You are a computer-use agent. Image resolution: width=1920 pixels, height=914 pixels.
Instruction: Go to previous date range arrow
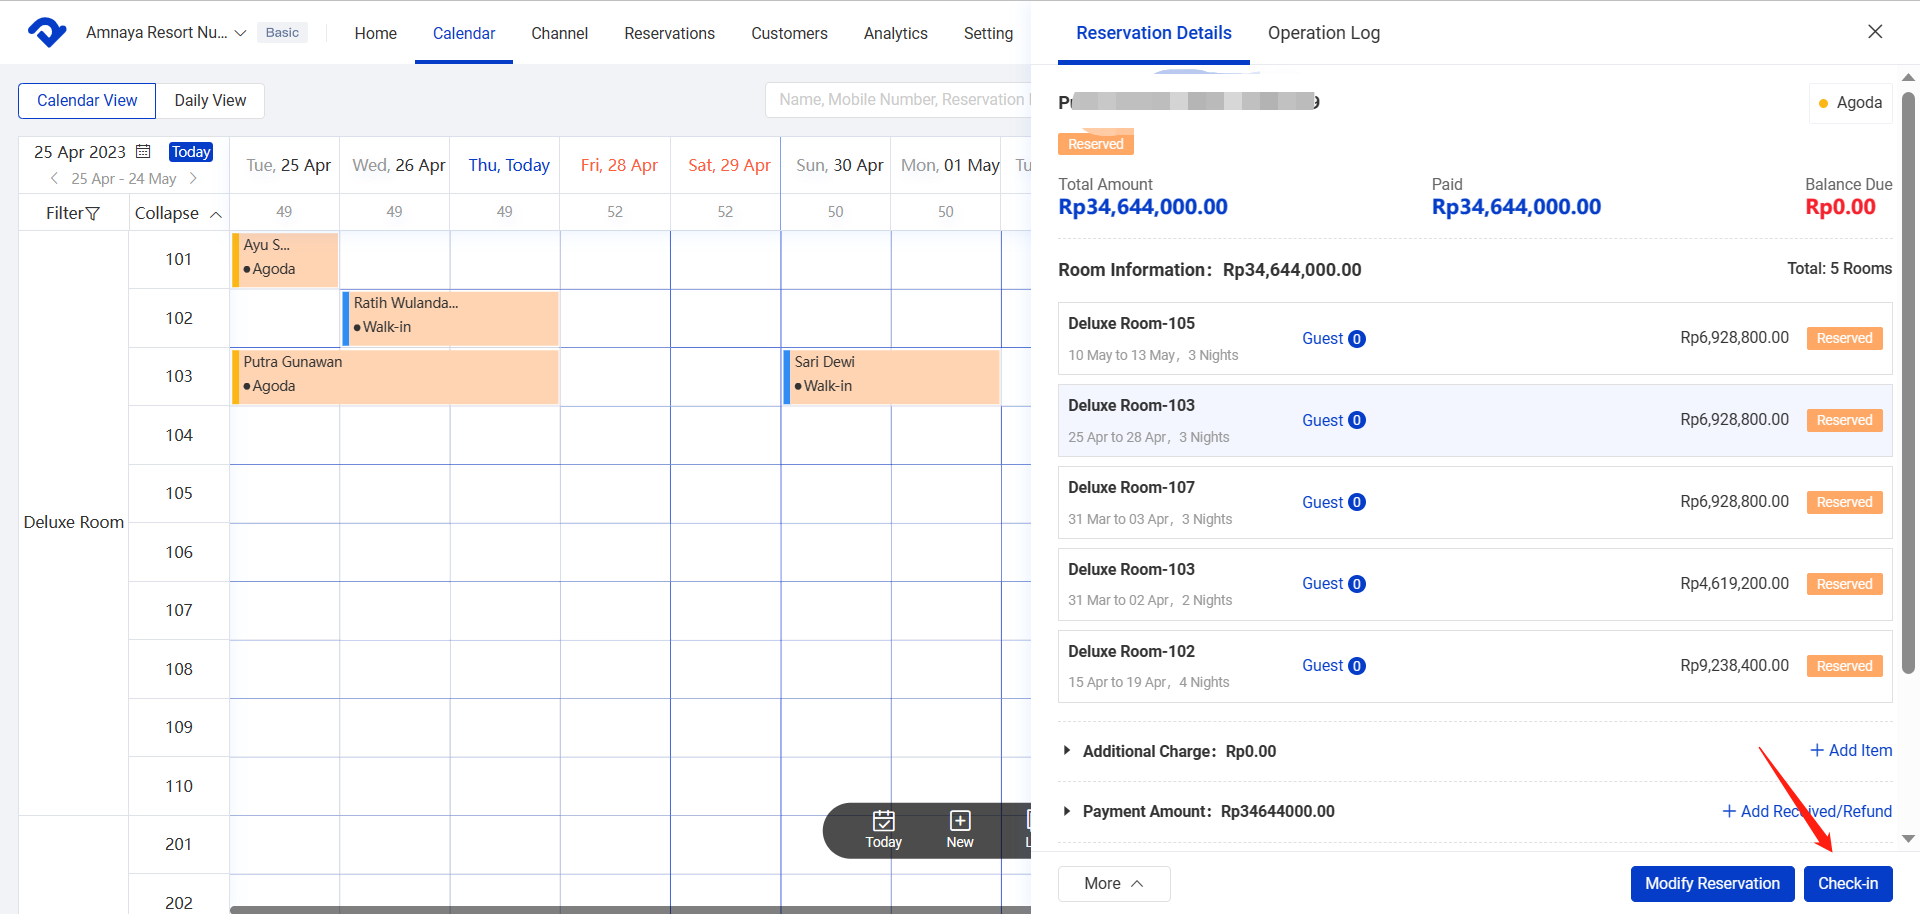click(x=54, y=179)
